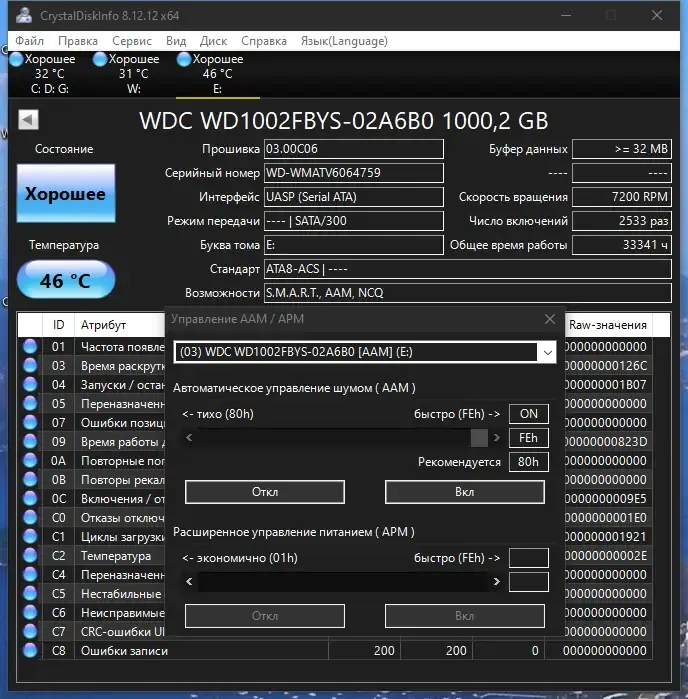Click the AAM ON status field
The width and height of the screenshot is (688, 699).
click(x=529, y=414)
